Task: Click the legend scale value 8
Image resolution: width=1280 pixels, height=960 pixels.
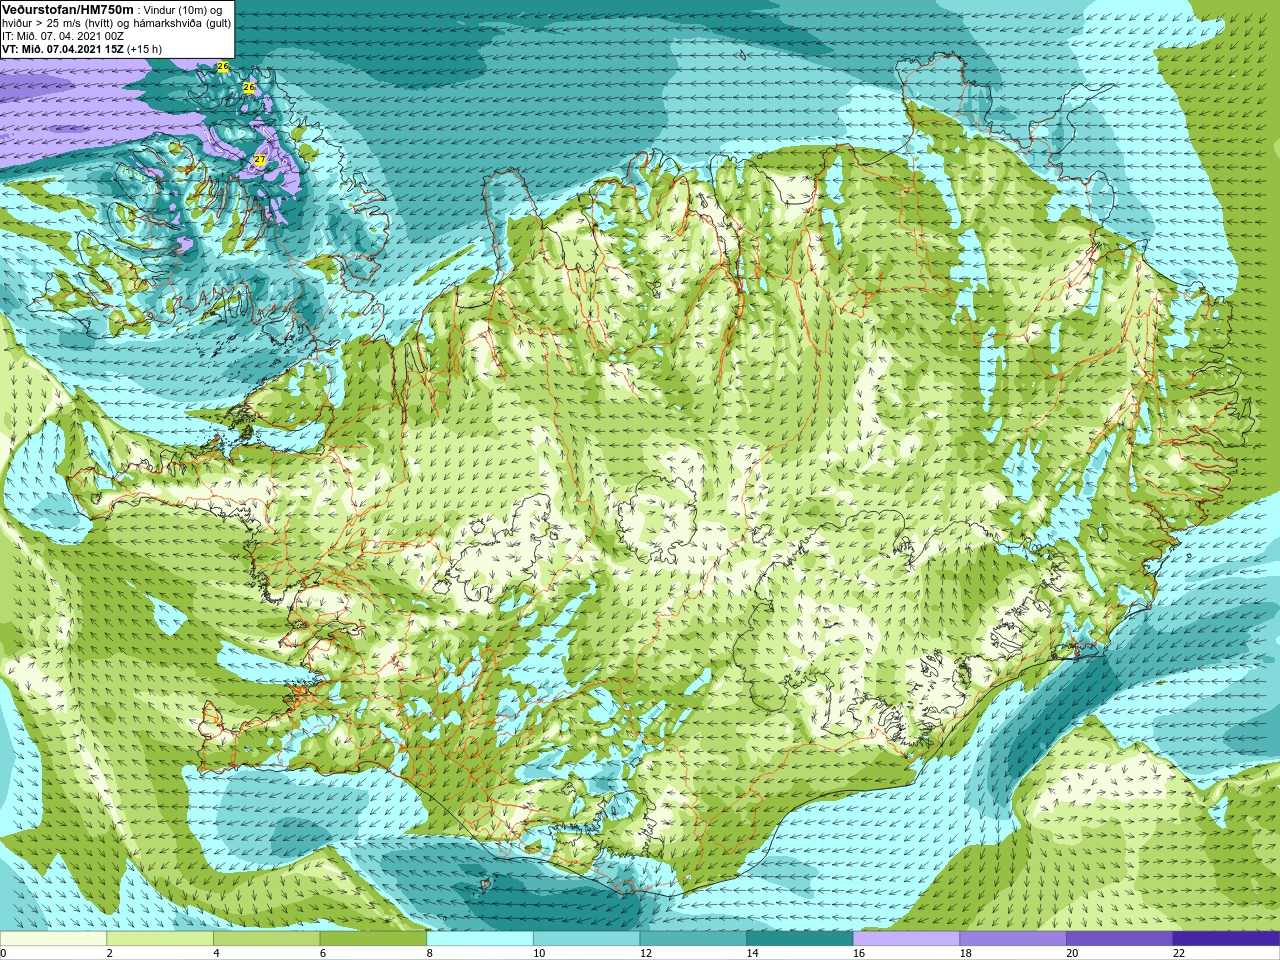Action: tap(430, 953)
